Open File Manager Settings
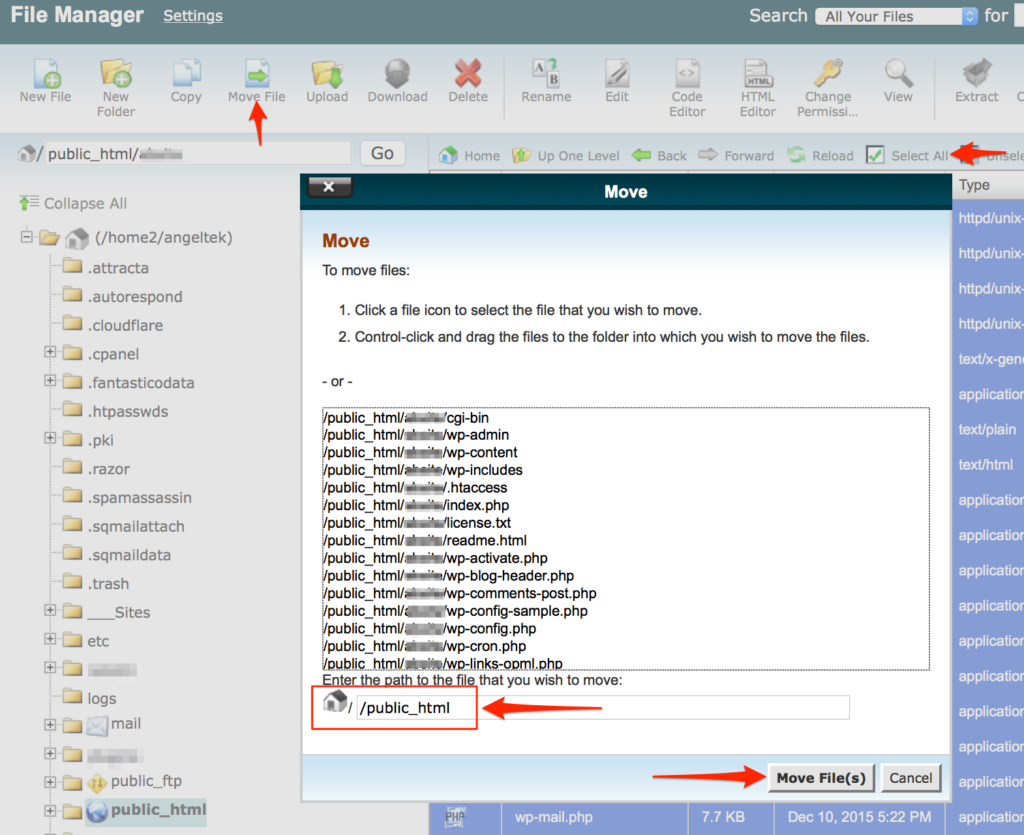This screenshot has height=835, width=1024. (192, 15)
